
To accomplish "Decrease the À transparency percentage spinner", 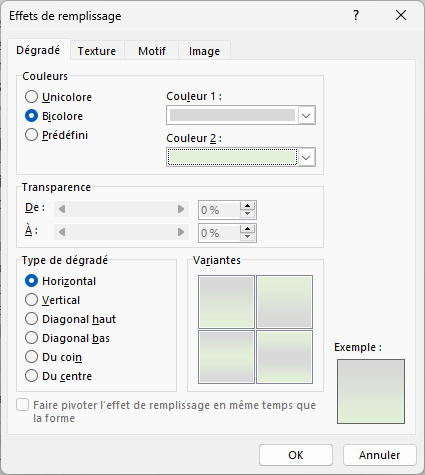I will (247, 236).
